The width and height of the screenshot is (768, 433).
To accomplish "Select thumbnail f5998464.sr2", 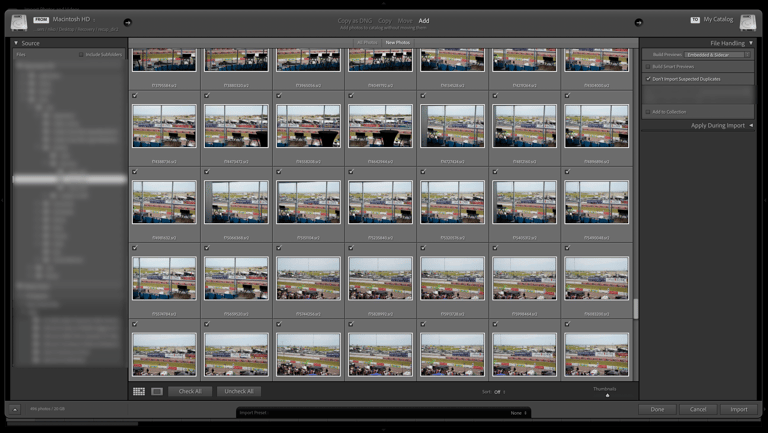I will (x=524, y=278).
